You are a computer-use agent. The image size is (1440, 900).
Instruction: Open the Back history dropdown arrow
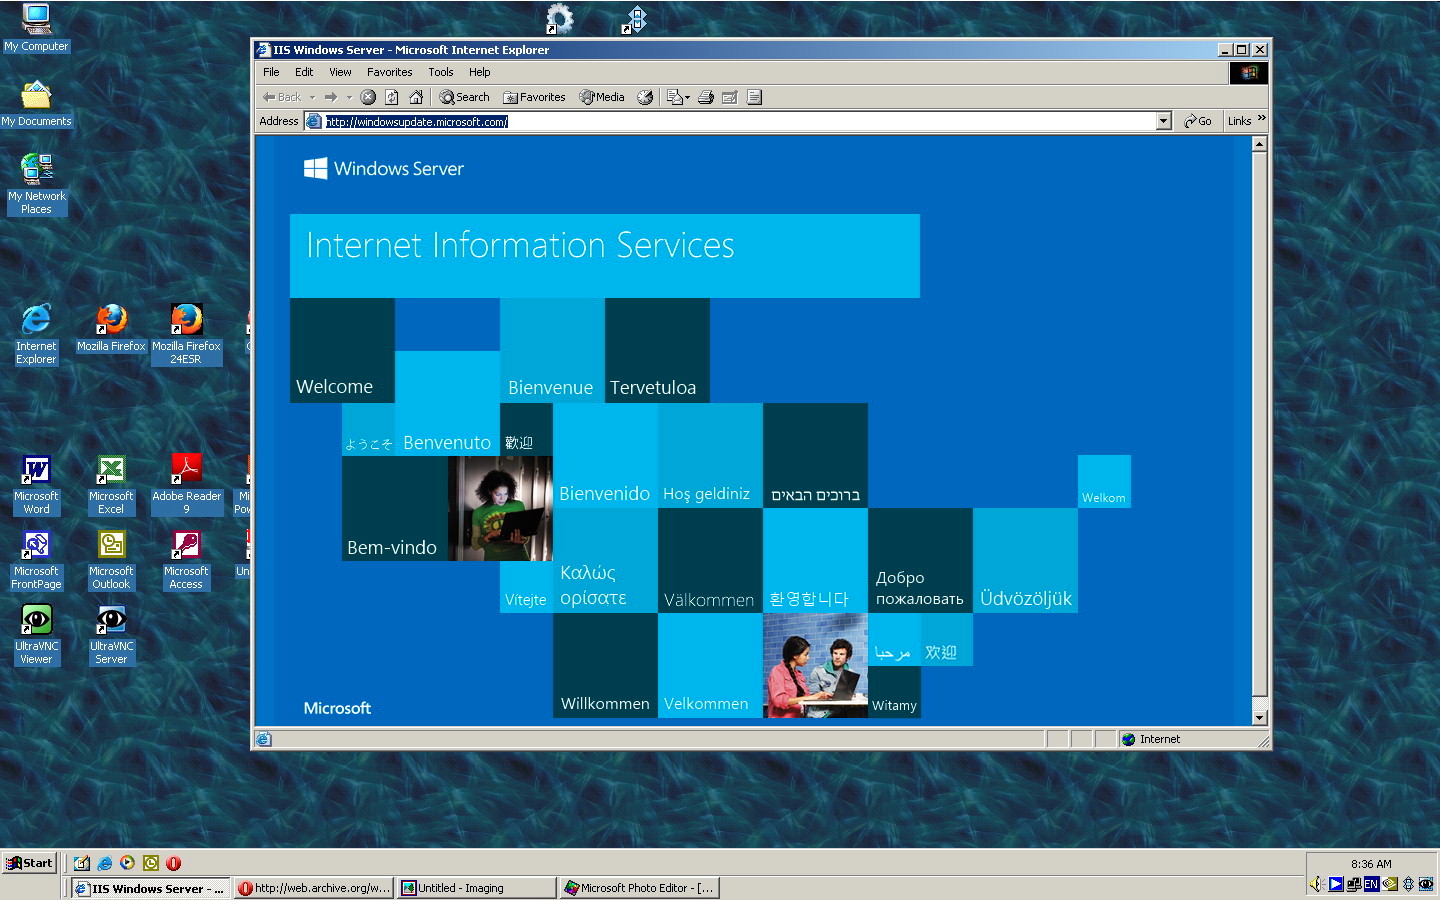click(x=312, y=97)
